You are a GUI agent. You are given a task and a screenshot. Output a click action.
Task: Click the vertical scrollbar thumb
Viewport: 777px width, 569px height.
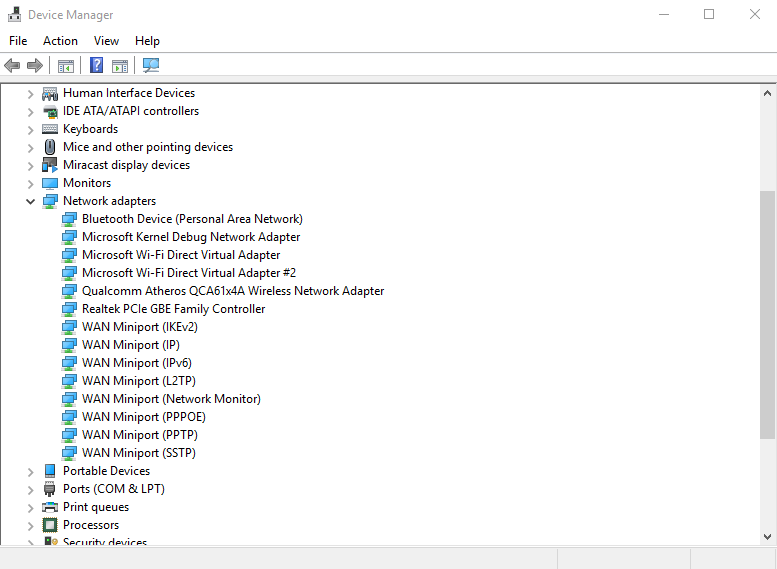coord(768,315)
